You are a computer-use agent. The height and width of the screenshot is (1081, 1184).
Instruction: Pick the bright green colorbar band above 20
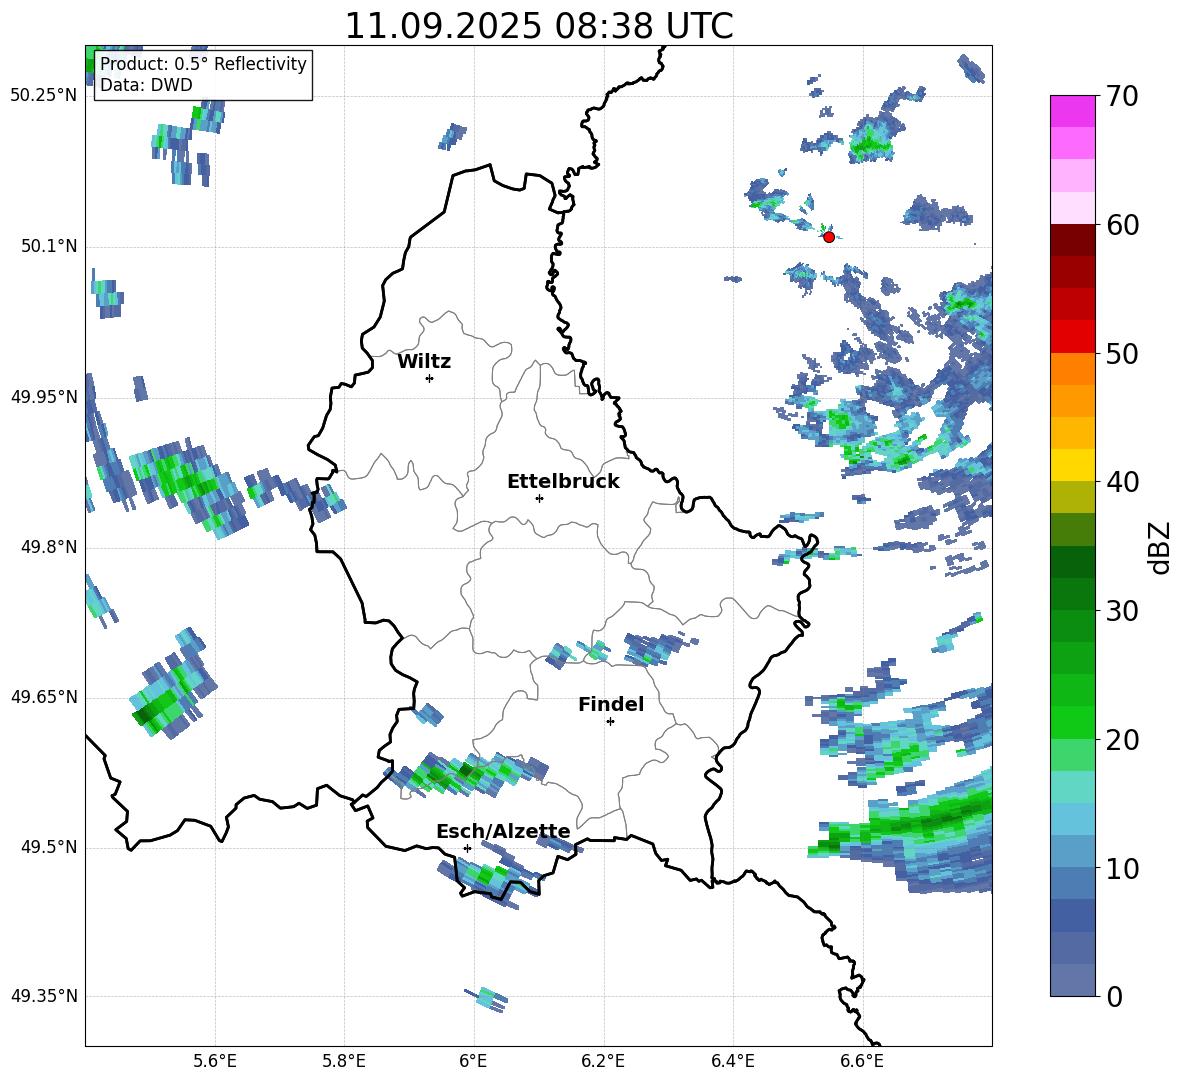pos(1072,722)
